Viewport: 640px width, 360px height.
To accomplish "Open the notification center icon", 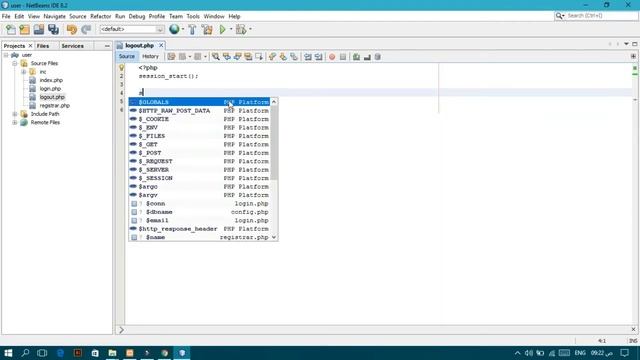I will pos(624,353).
